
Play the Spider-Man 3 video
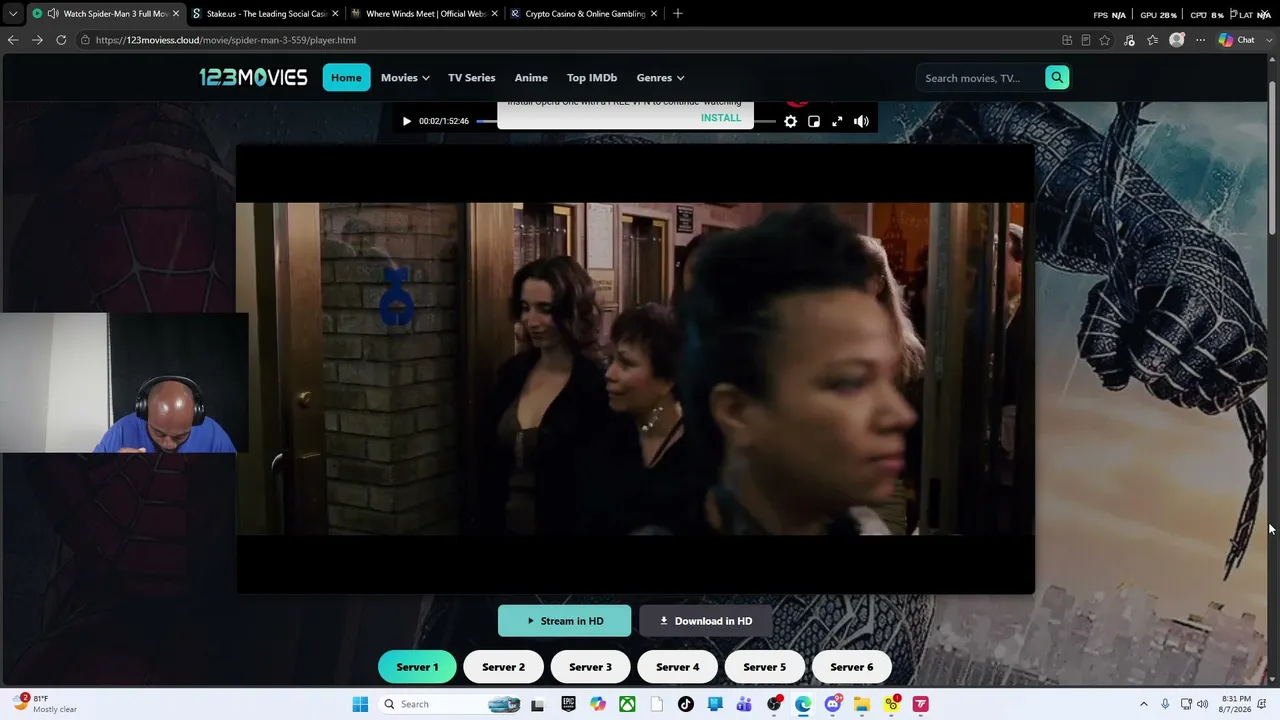tap(406, 121)
